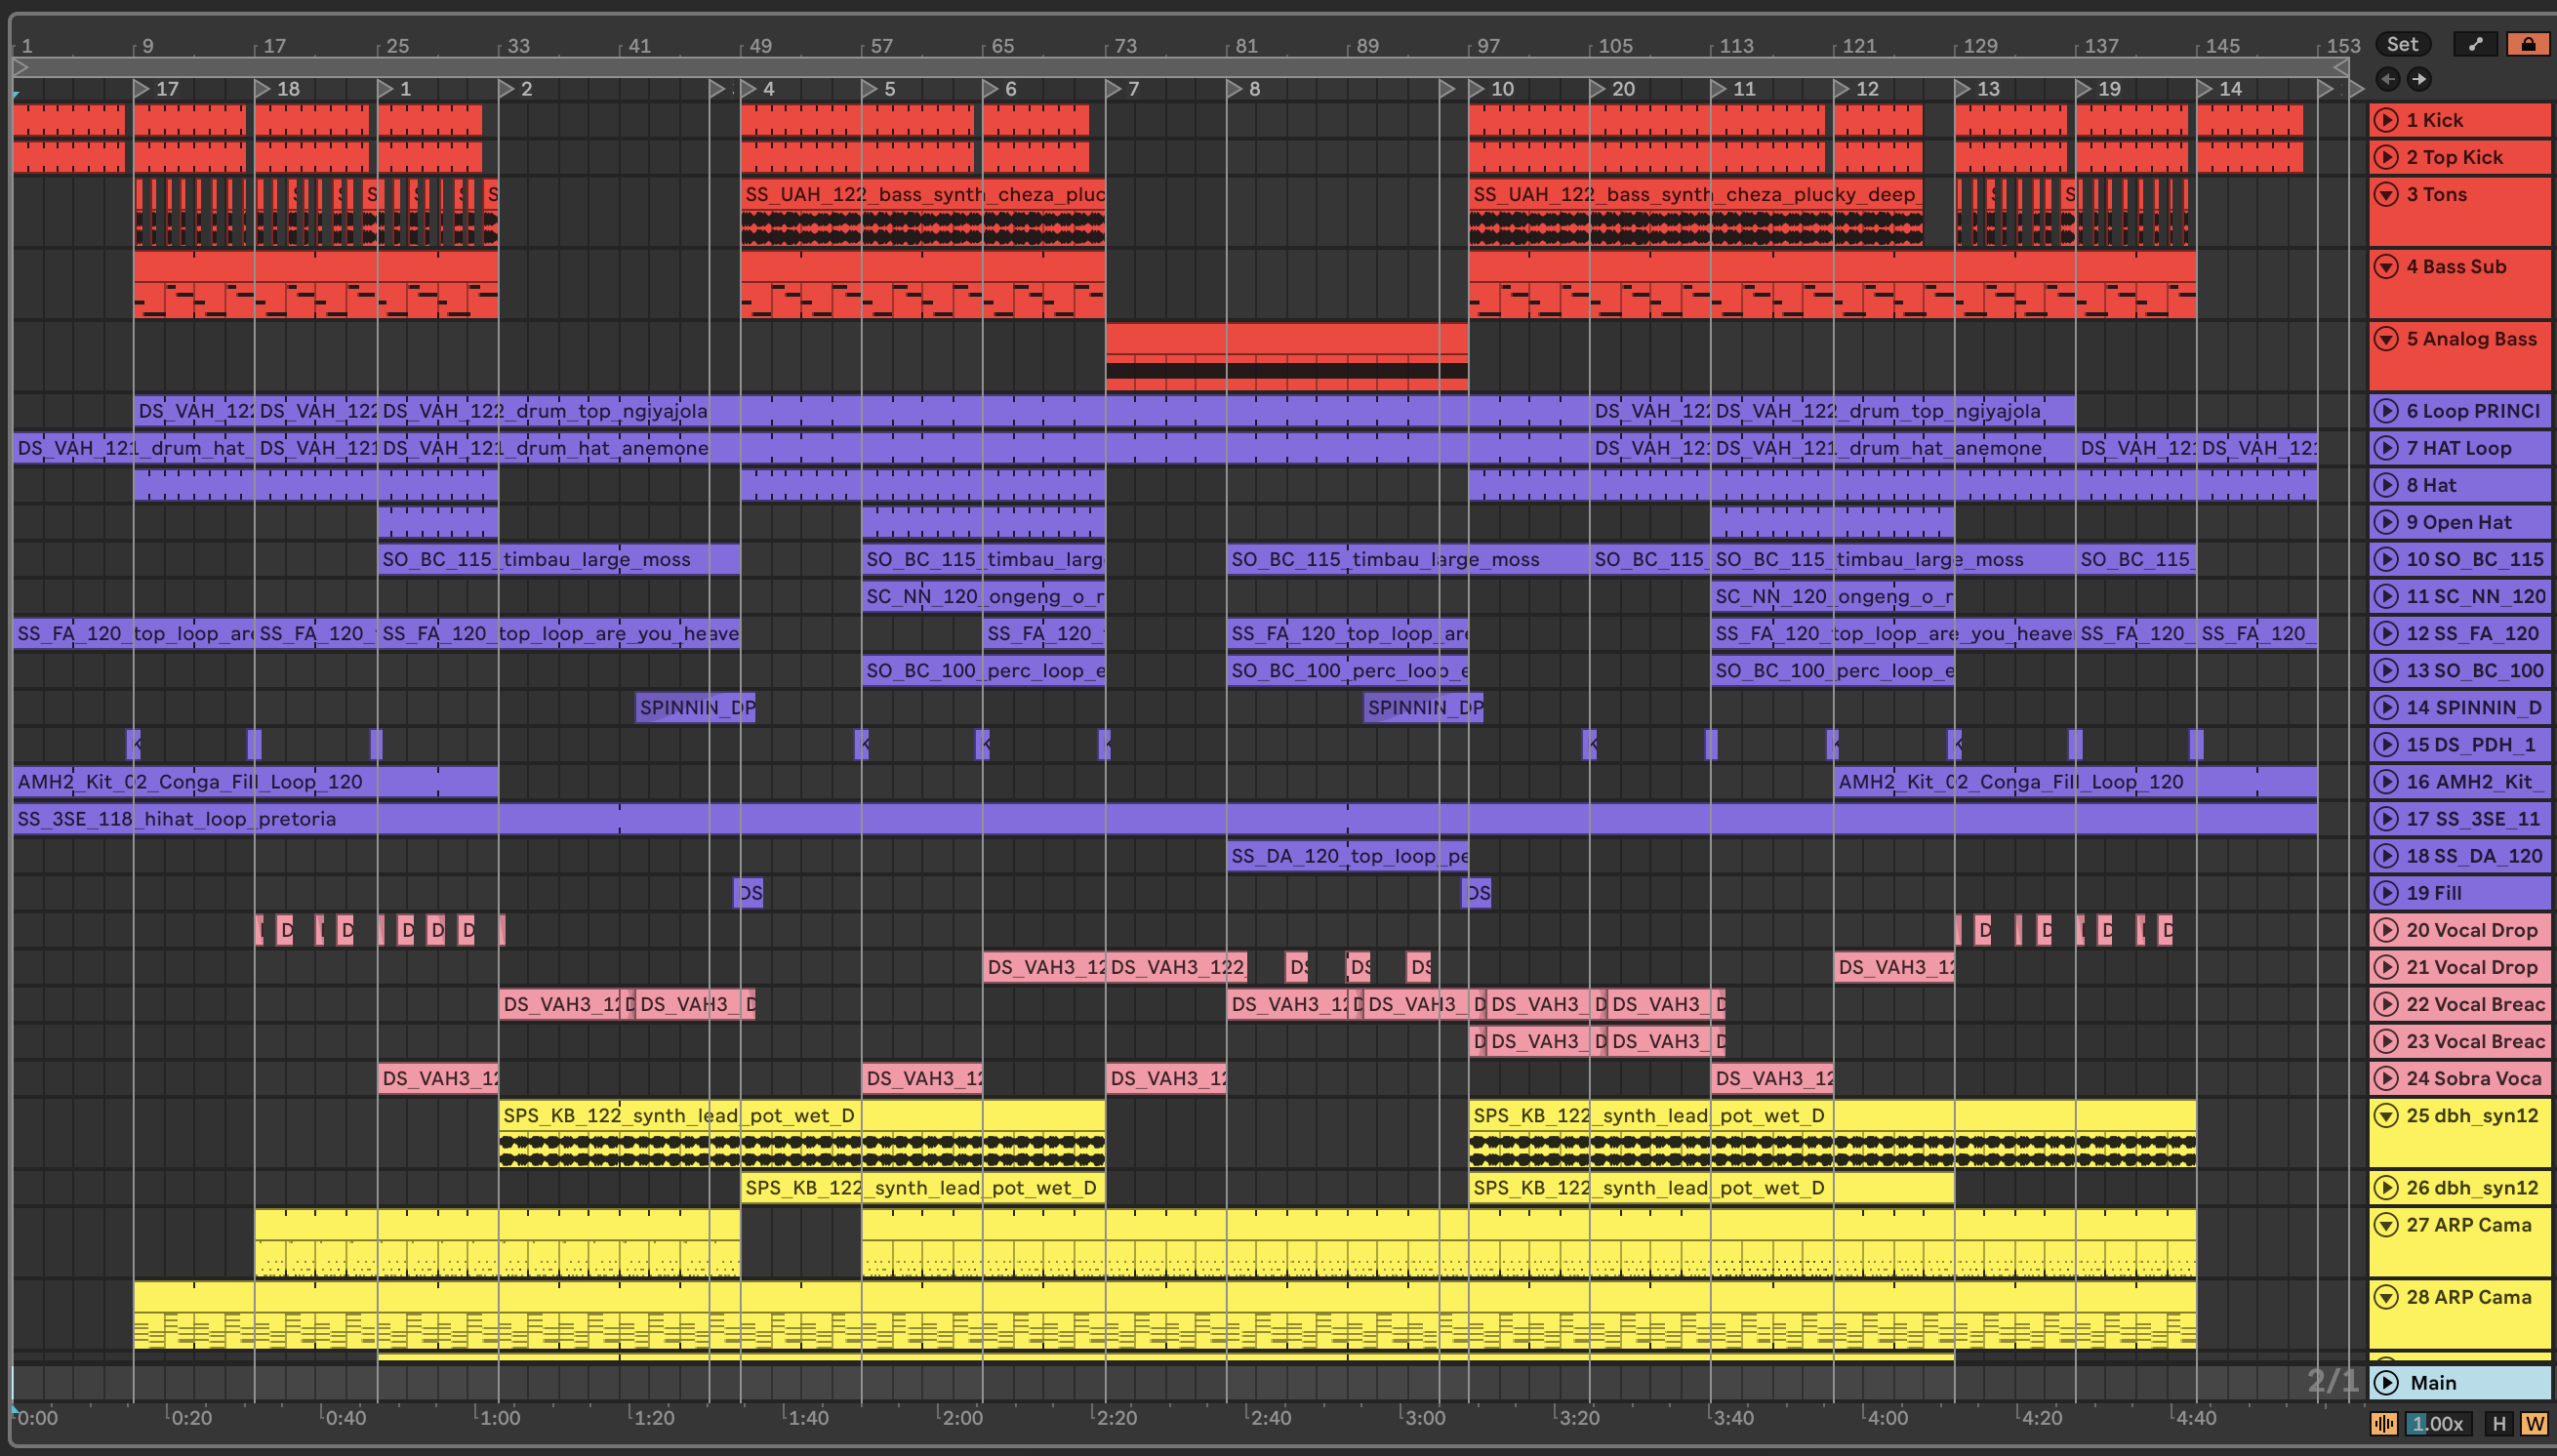Select the 20 Vocal Drop track header

[2472, 930]
